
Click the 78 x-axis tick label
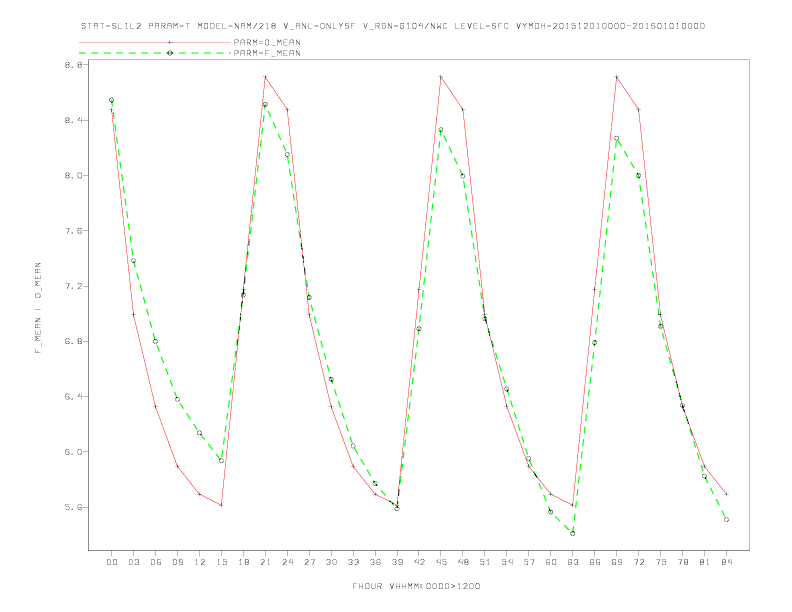click(x=682, y=562)
